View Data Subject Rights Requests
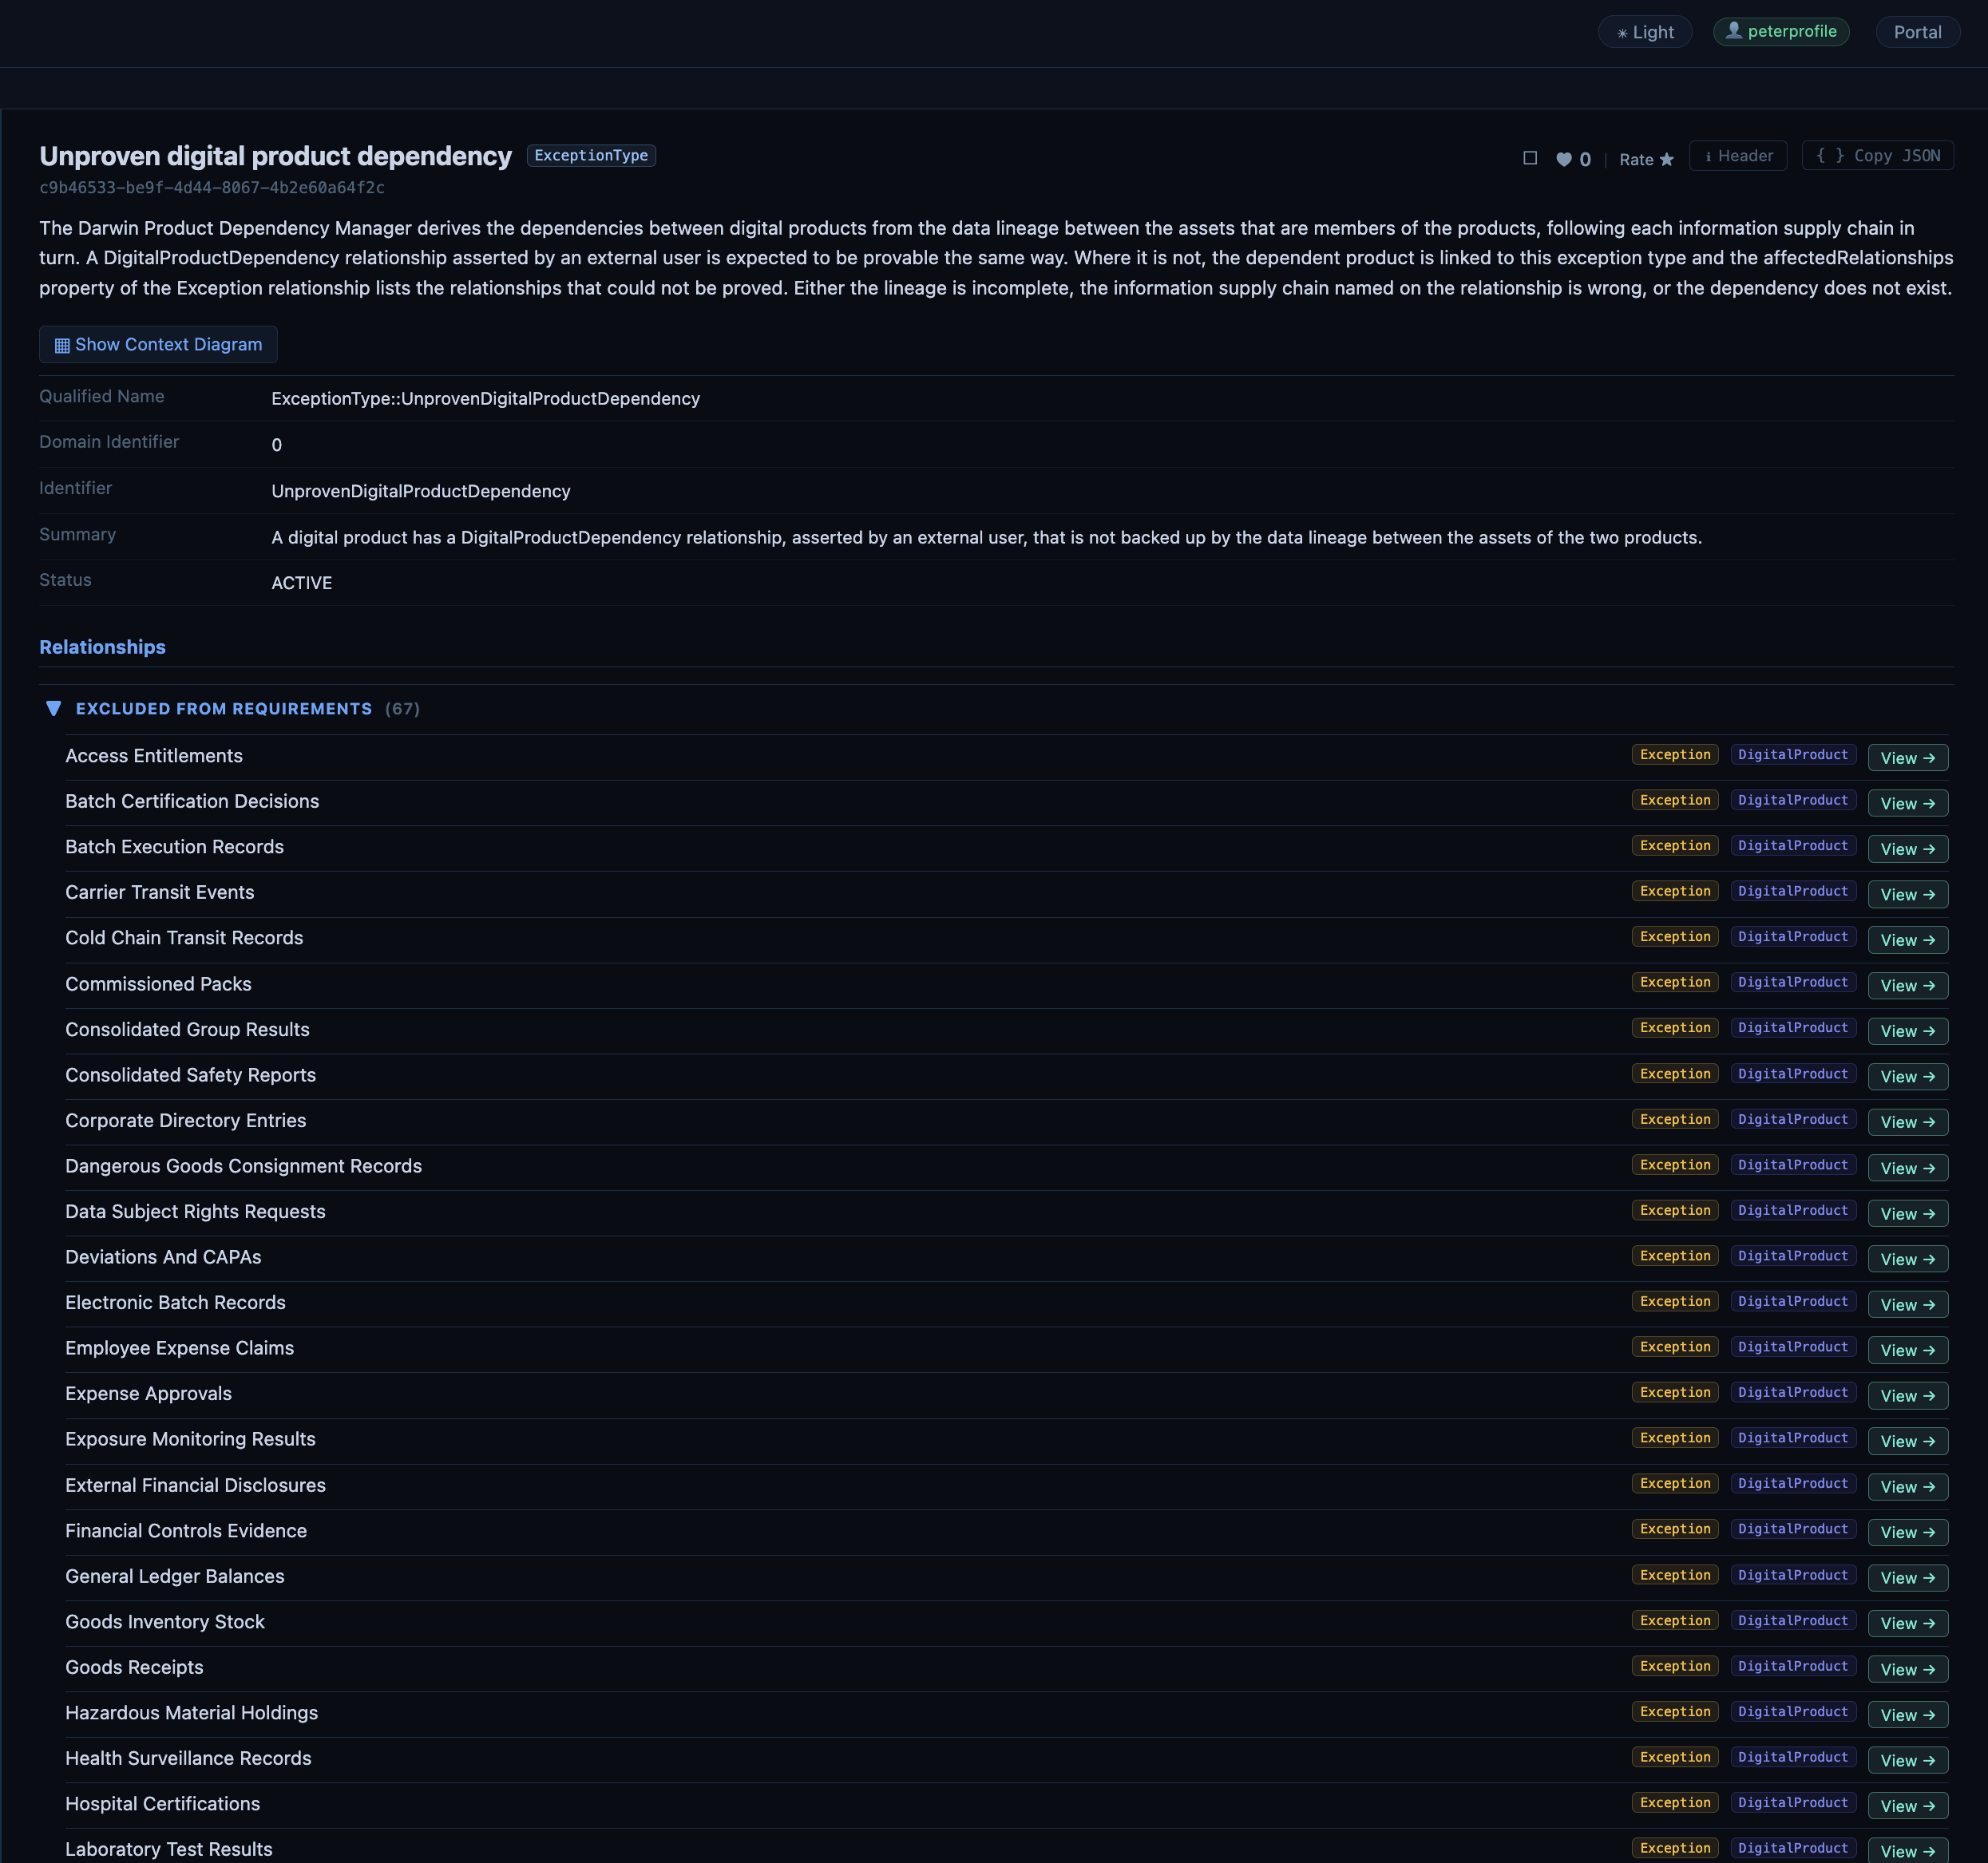 click(1907, 1213)
